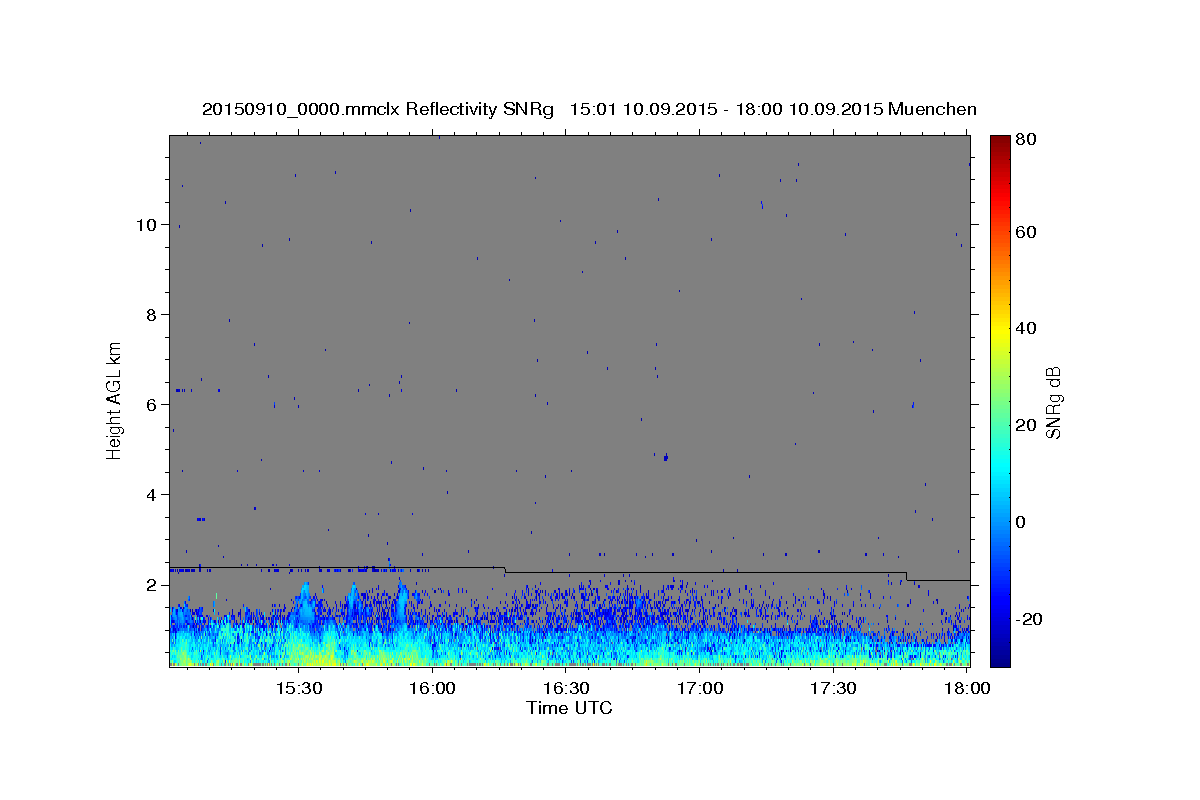Pick the yellow section of the colorbar
This screenshot has width=1200, height=800.
[1000, 328]
